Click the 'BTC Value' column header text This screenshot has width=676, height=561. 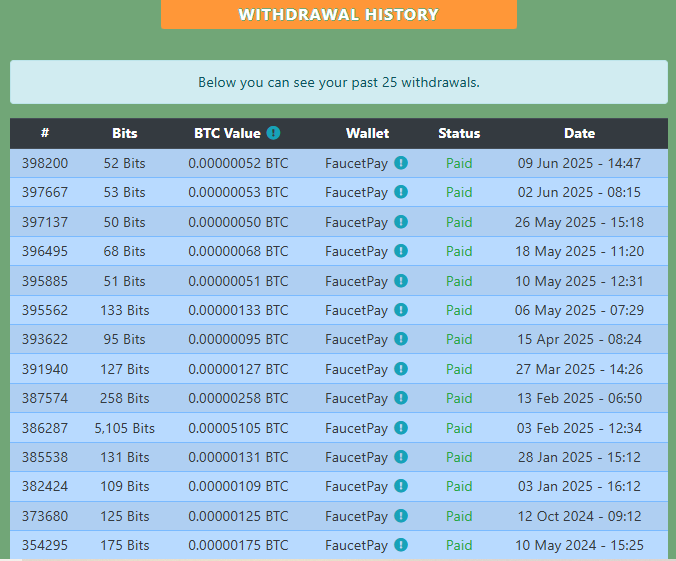click(227, 133)
